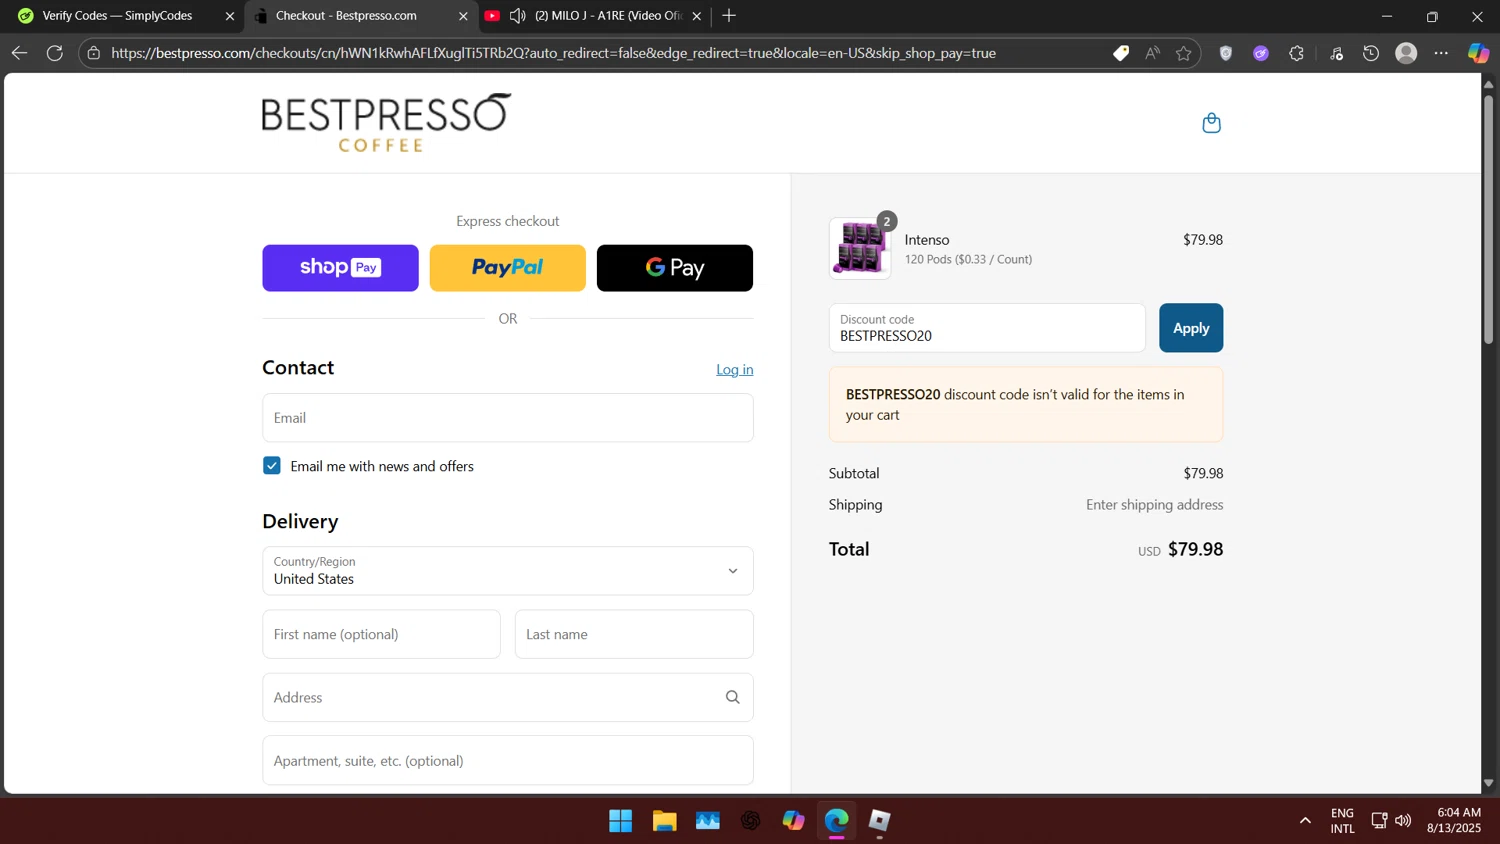Screen dimensions: 1500x844
Task: Follow the Log in link
Action: click(735, 369)
